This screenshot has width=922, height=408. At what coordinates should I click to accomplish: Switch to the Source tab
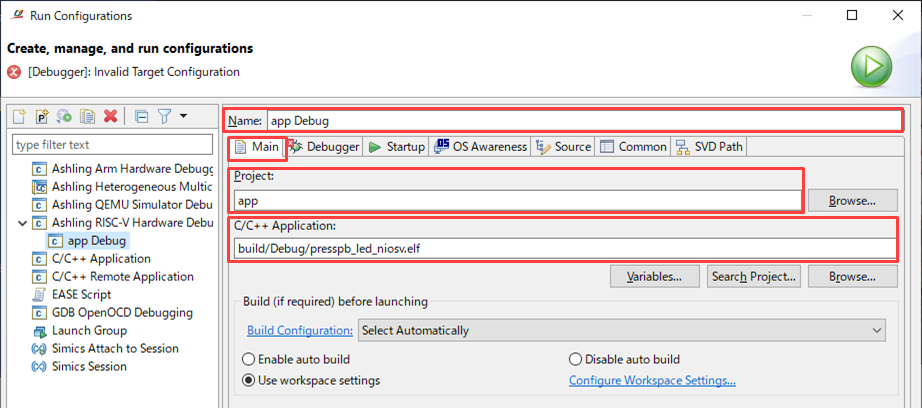(564, 147)
